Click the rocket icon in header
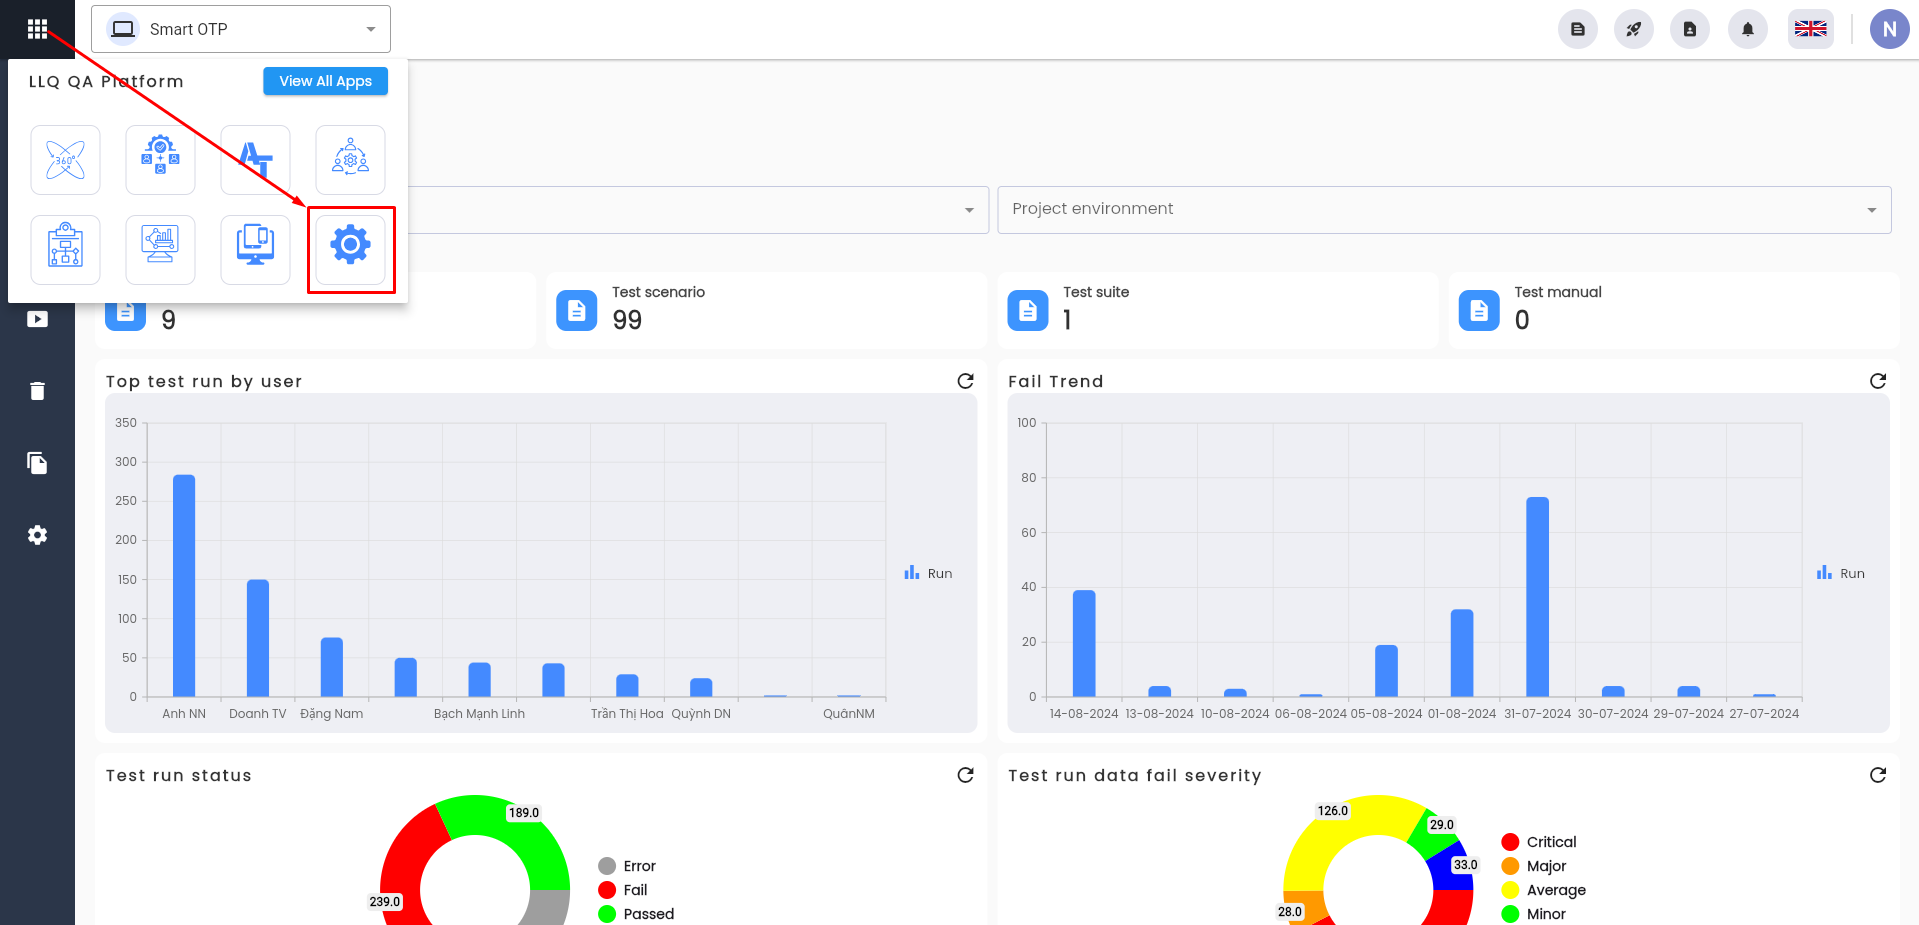The height and width of the screenshot is (925, 1919). 1633,29
